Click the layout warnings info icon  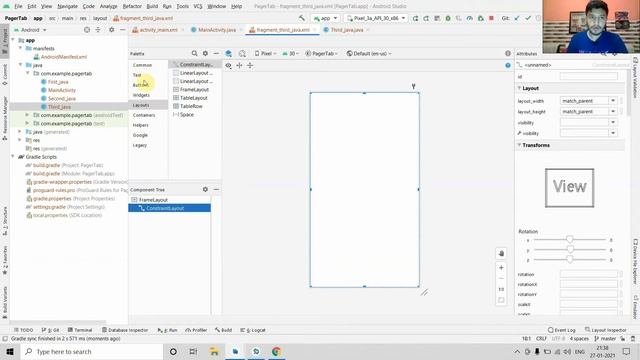tap(508, 53)
